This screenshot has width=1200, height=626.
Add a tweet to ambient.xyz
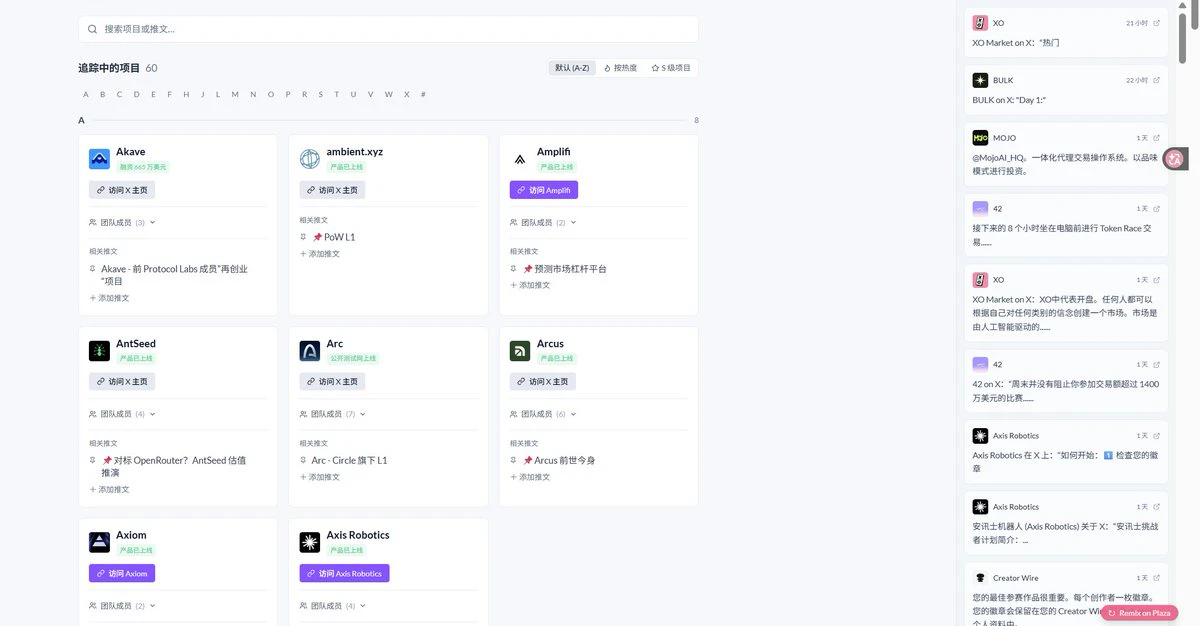[320, 254]
